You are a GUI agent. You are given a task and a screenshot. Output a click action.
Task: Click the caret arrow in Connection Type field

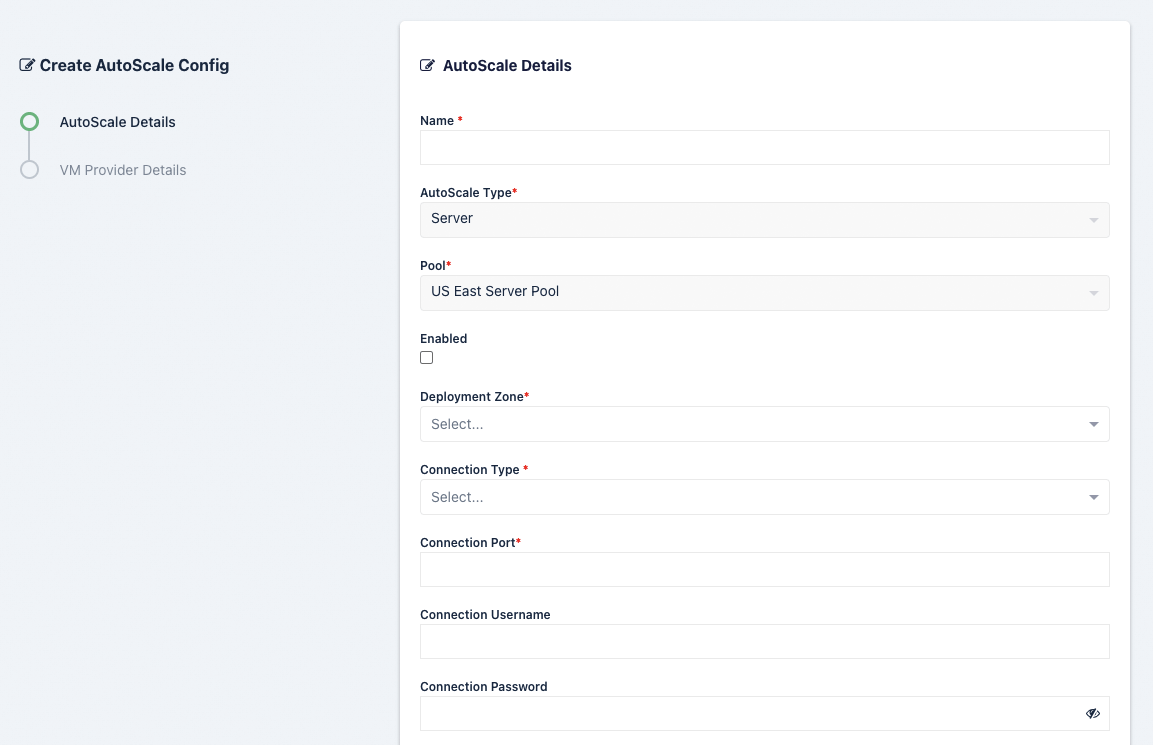point(1093,497)
